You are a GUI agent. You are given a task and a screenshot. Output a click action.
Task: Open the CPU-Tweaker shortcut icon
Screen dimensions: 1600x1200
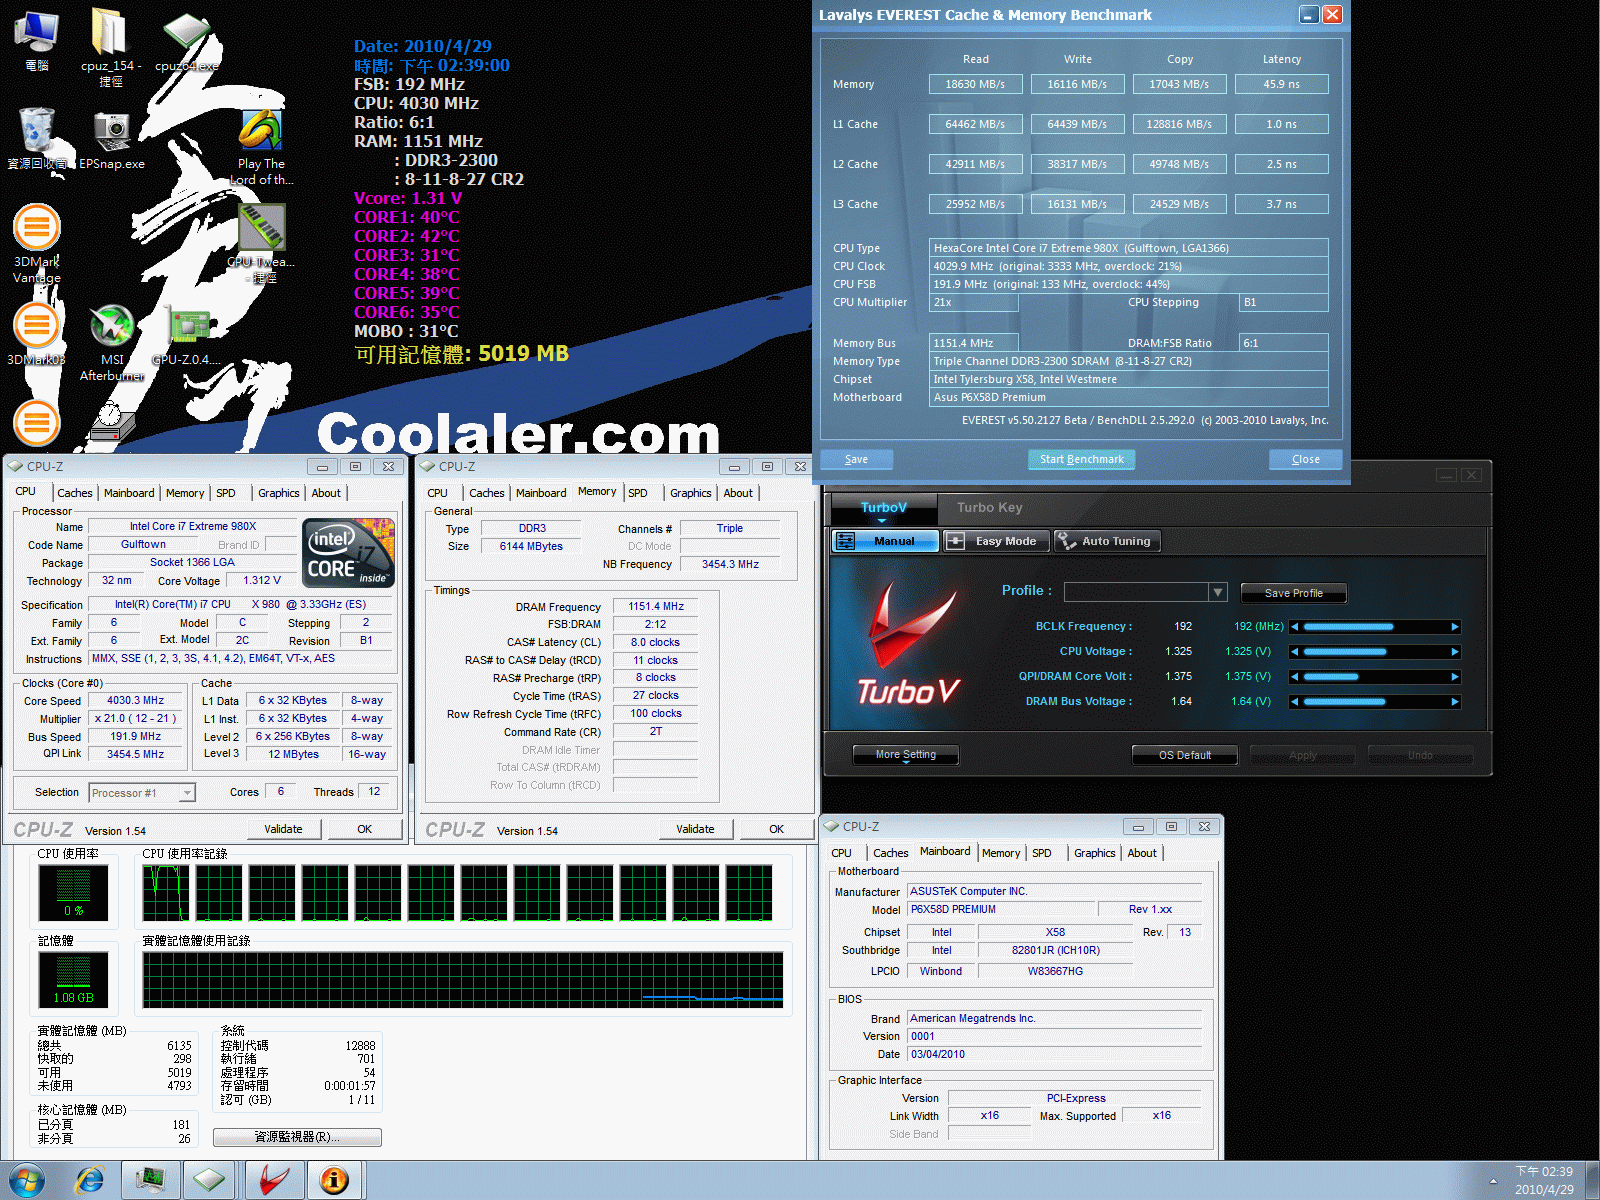pos(261,243)
